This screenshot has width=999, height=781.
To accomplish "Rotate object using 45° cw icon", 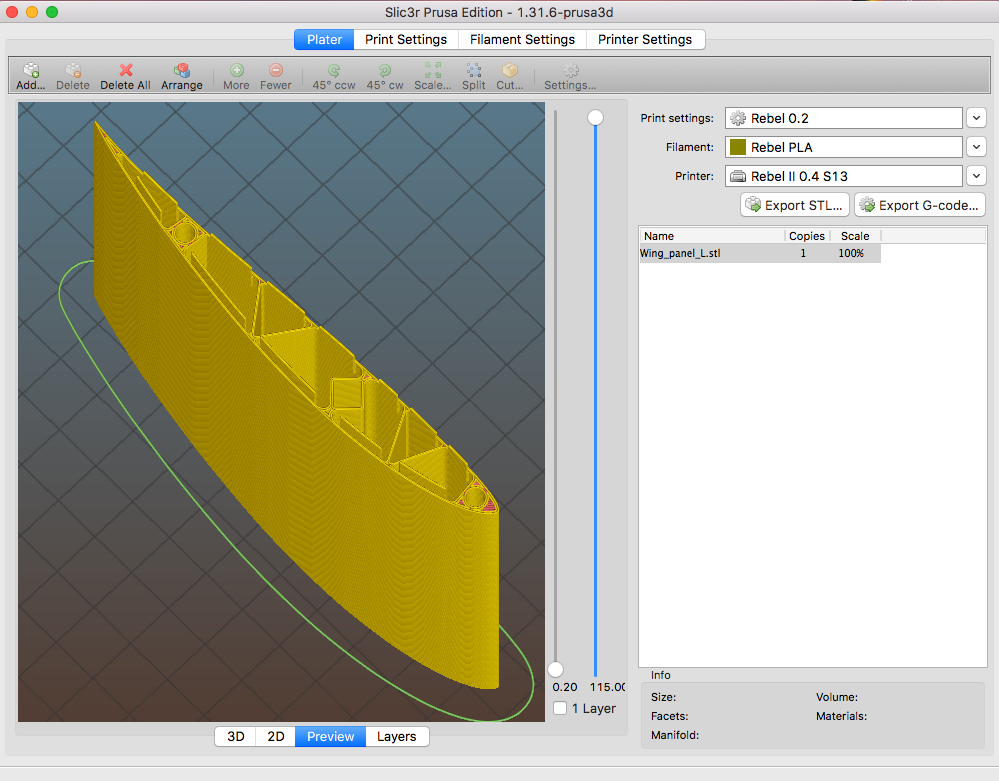I will point(384,71).
